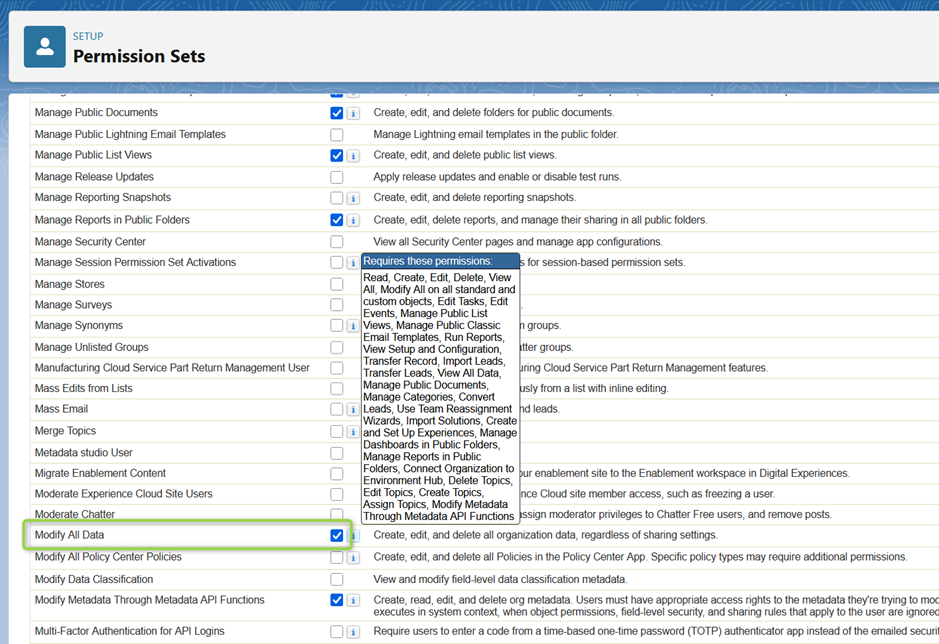This screenshot has height=644, width=939.
Task: Disable the Manage Public Documents checkbox
Action: (x=337, y=113)
